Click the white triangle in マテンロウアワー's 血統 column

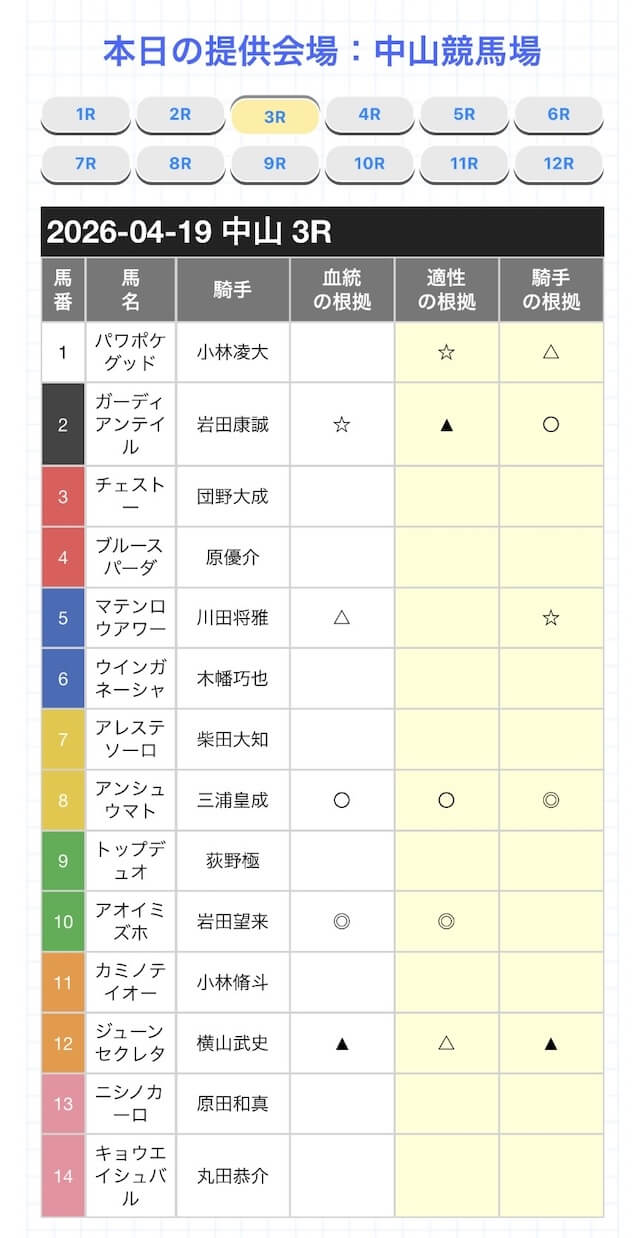point(342,618)
